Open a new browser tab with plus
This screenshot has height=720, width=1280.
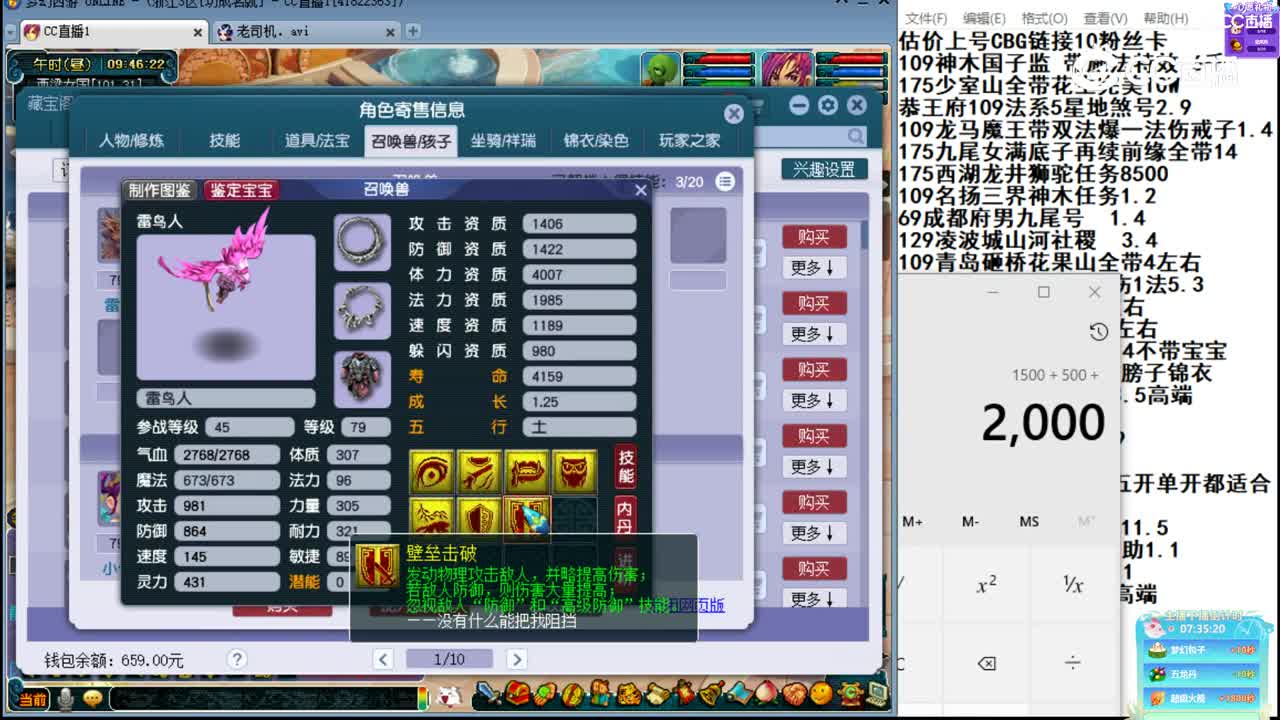point(413,31)
